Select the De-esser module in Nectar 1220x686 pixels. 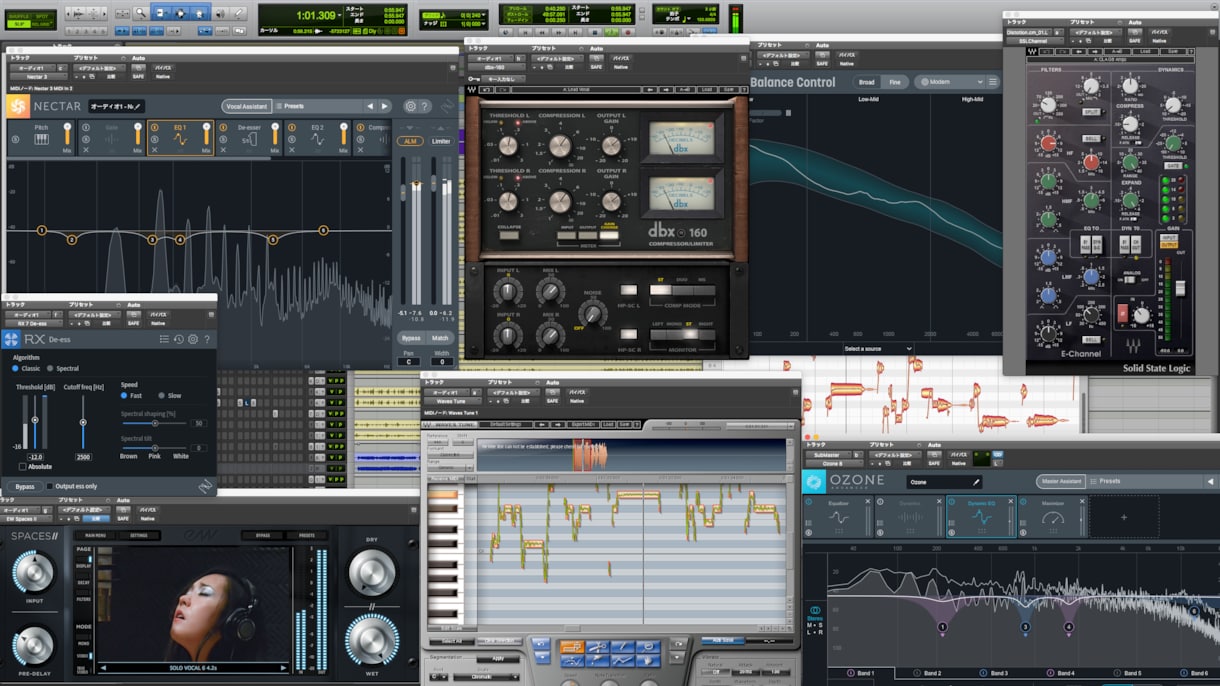pos(249,137)
